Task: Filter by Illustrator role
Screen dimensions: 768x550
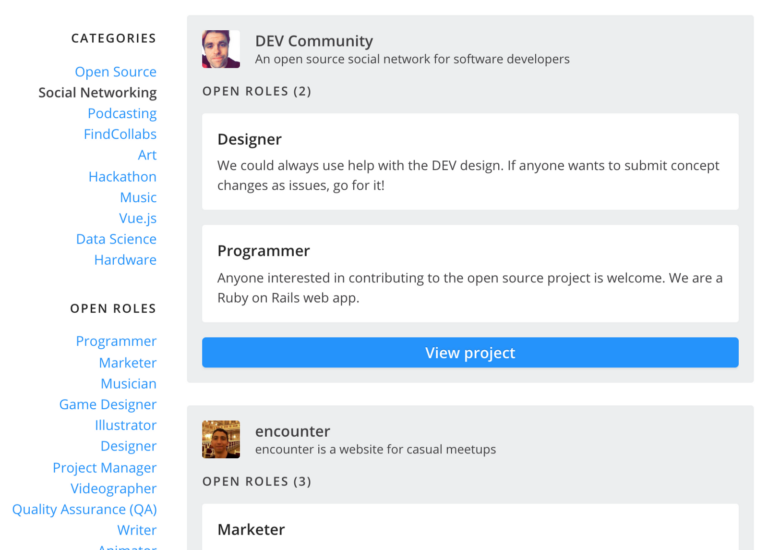Action: tap(125, 425)
